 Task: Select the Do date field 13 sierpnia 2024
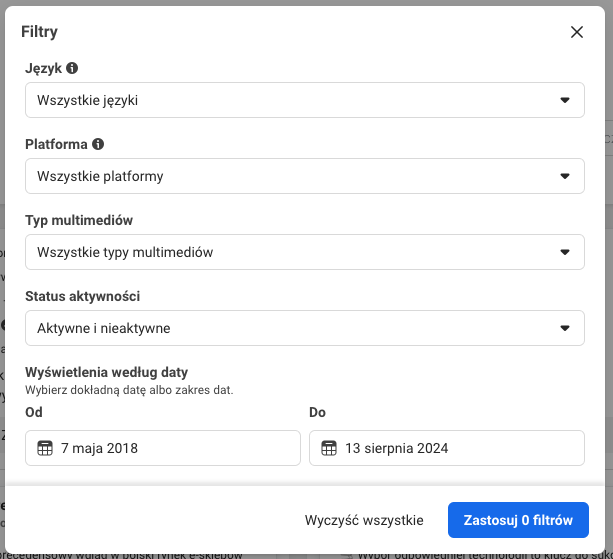447,448
